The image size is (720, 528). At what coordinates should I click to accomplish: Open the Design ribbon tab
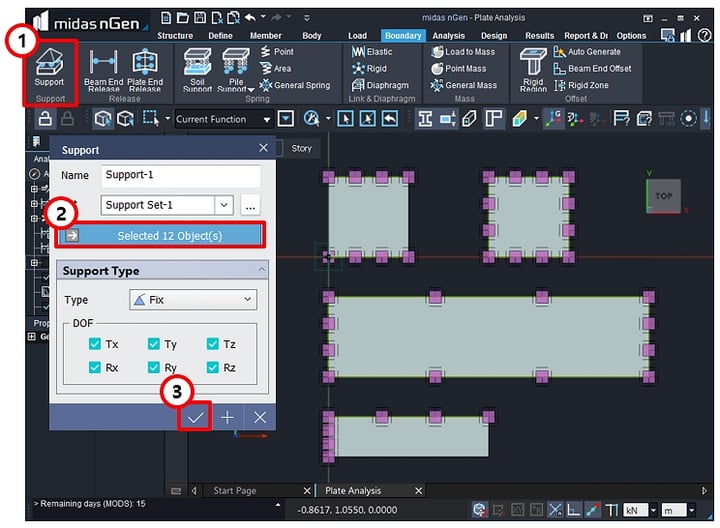coord(494,35)
